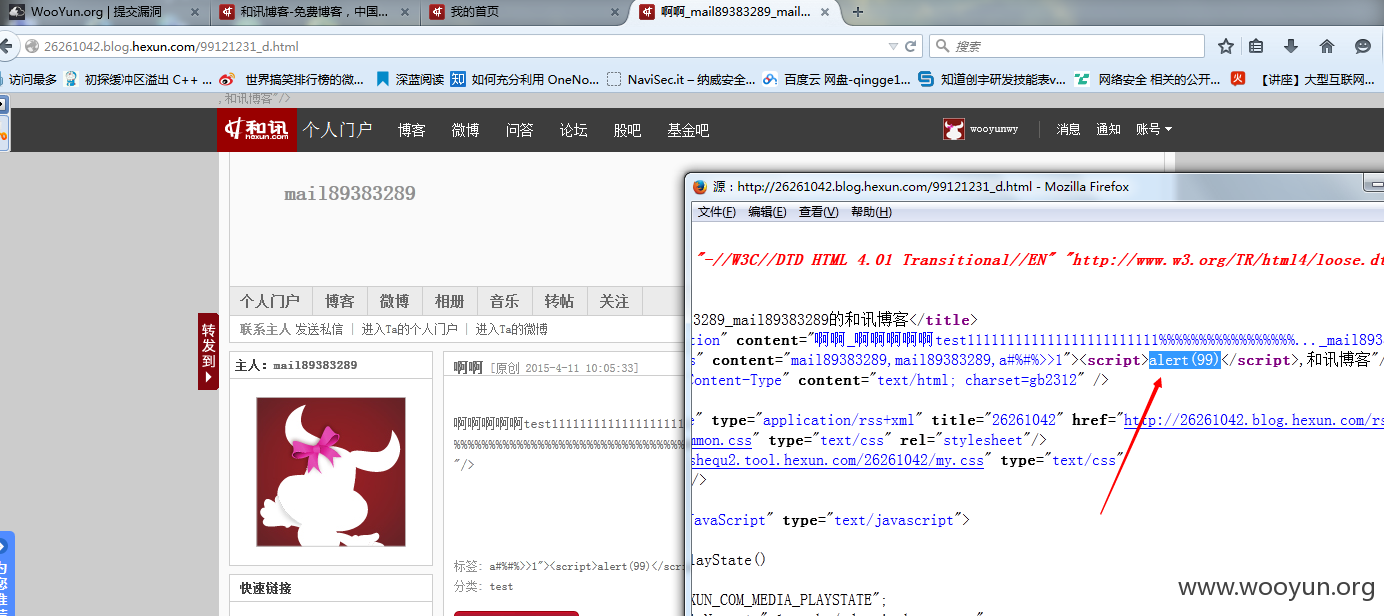This screenshot has height=616, width=1384.
Task: Open 编辑(E) menu in source window
Action: (x=768, y=212)
